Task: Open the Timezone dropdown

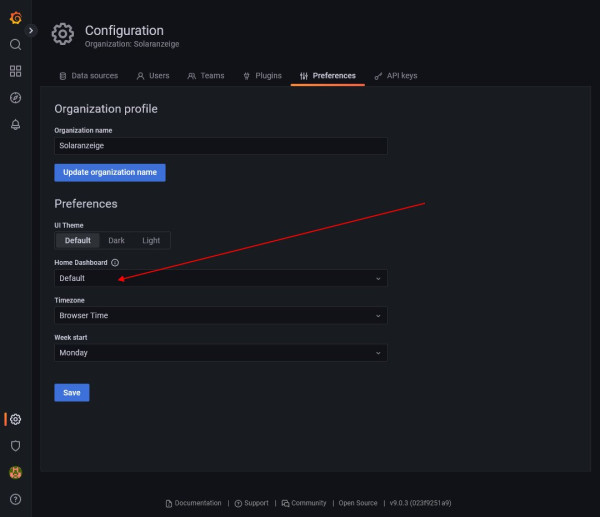Action: [220, 315]
